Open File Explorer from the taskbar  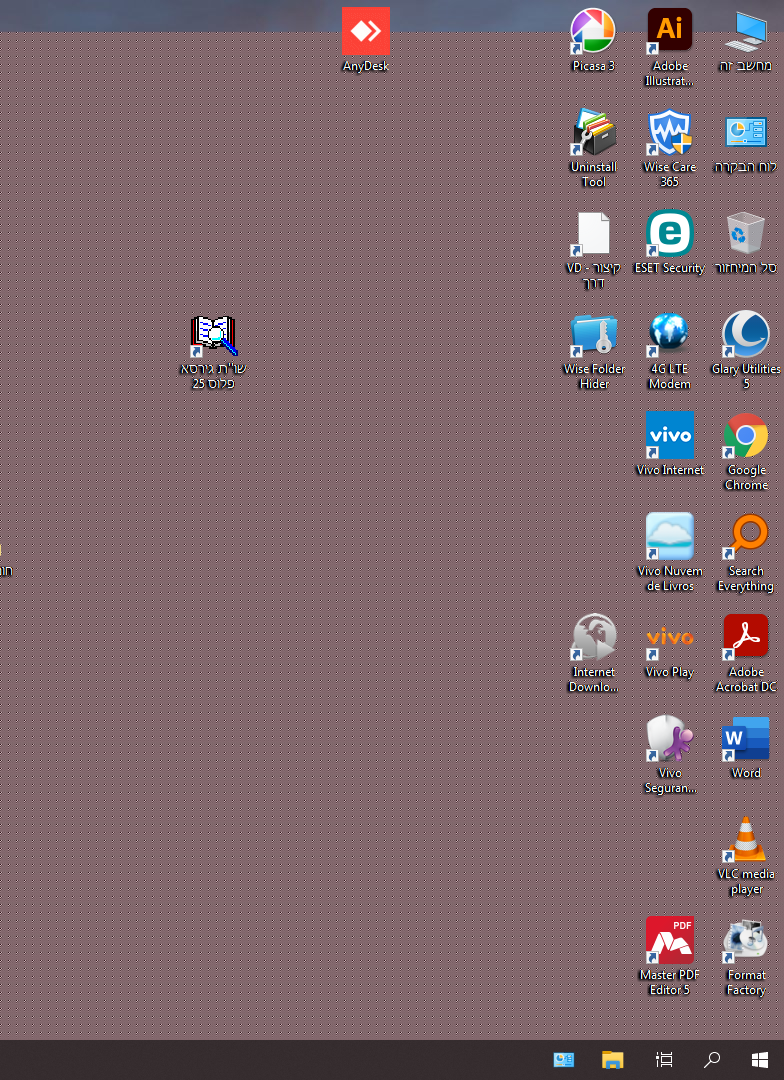[x=612, y=1059]
